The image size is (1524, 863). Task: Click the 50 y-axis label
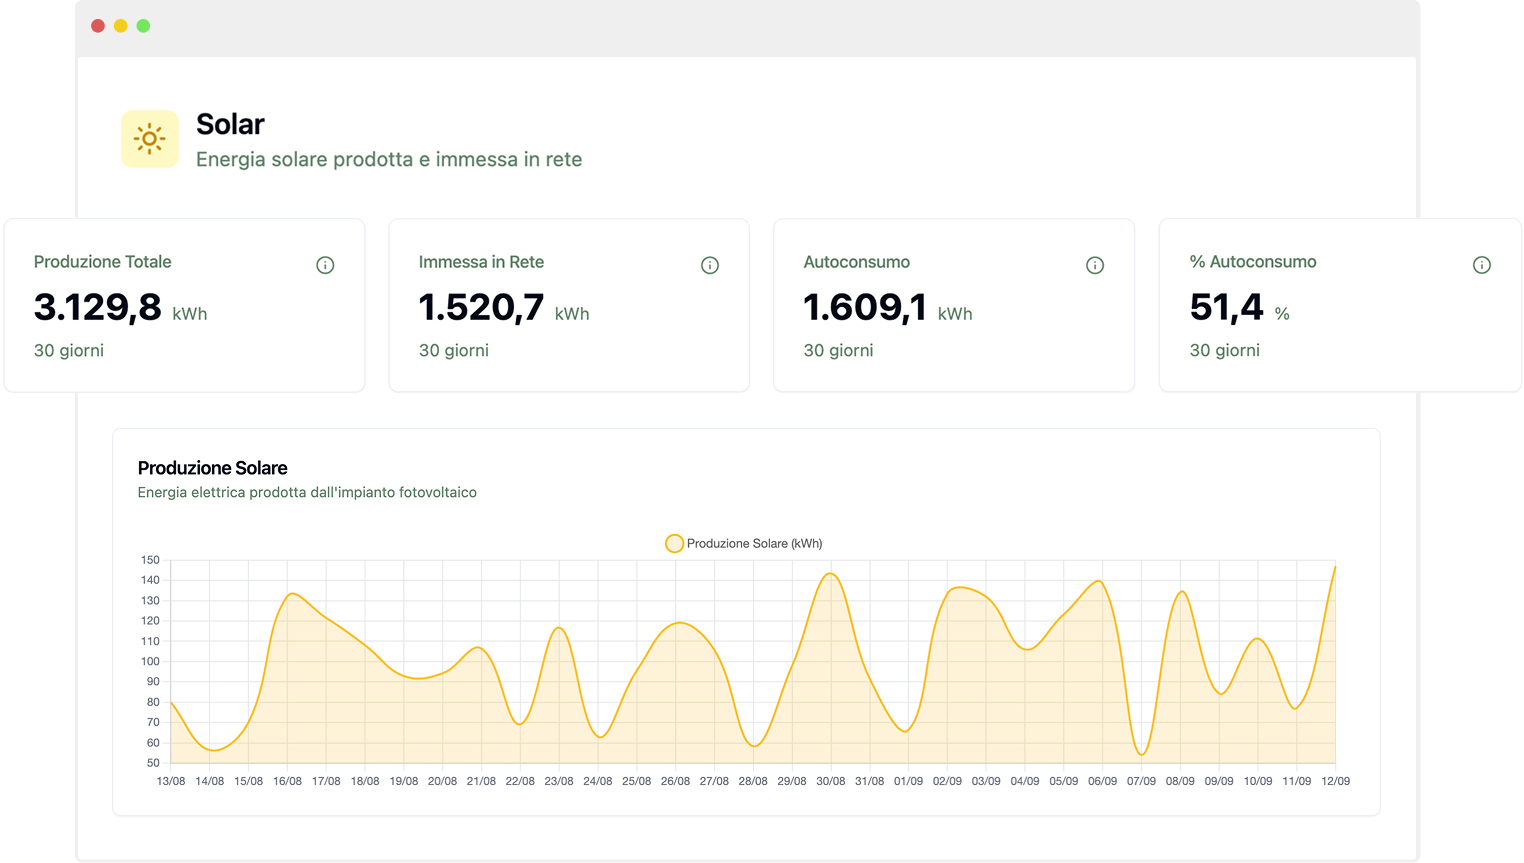click(153, 763)
